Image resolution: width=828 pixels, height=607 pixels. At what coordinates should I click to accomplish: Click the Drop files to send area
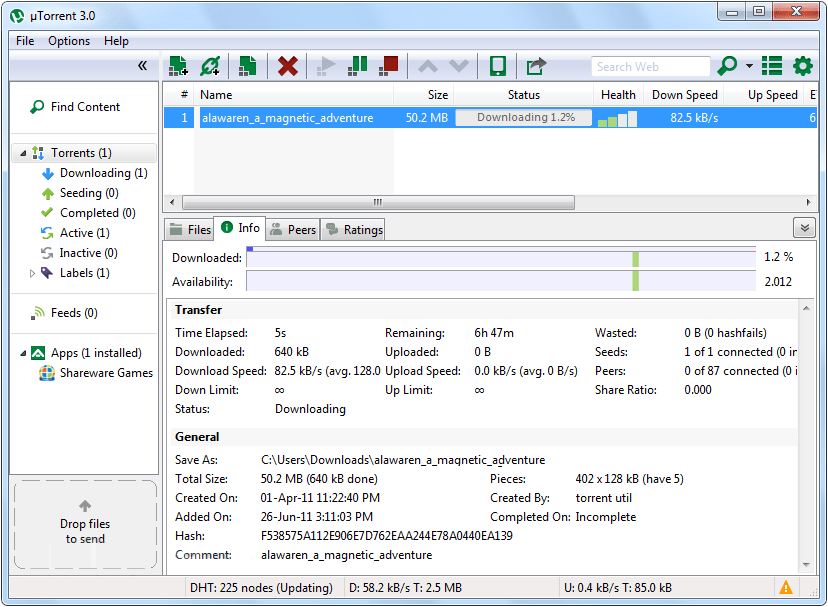click(85, 524)
